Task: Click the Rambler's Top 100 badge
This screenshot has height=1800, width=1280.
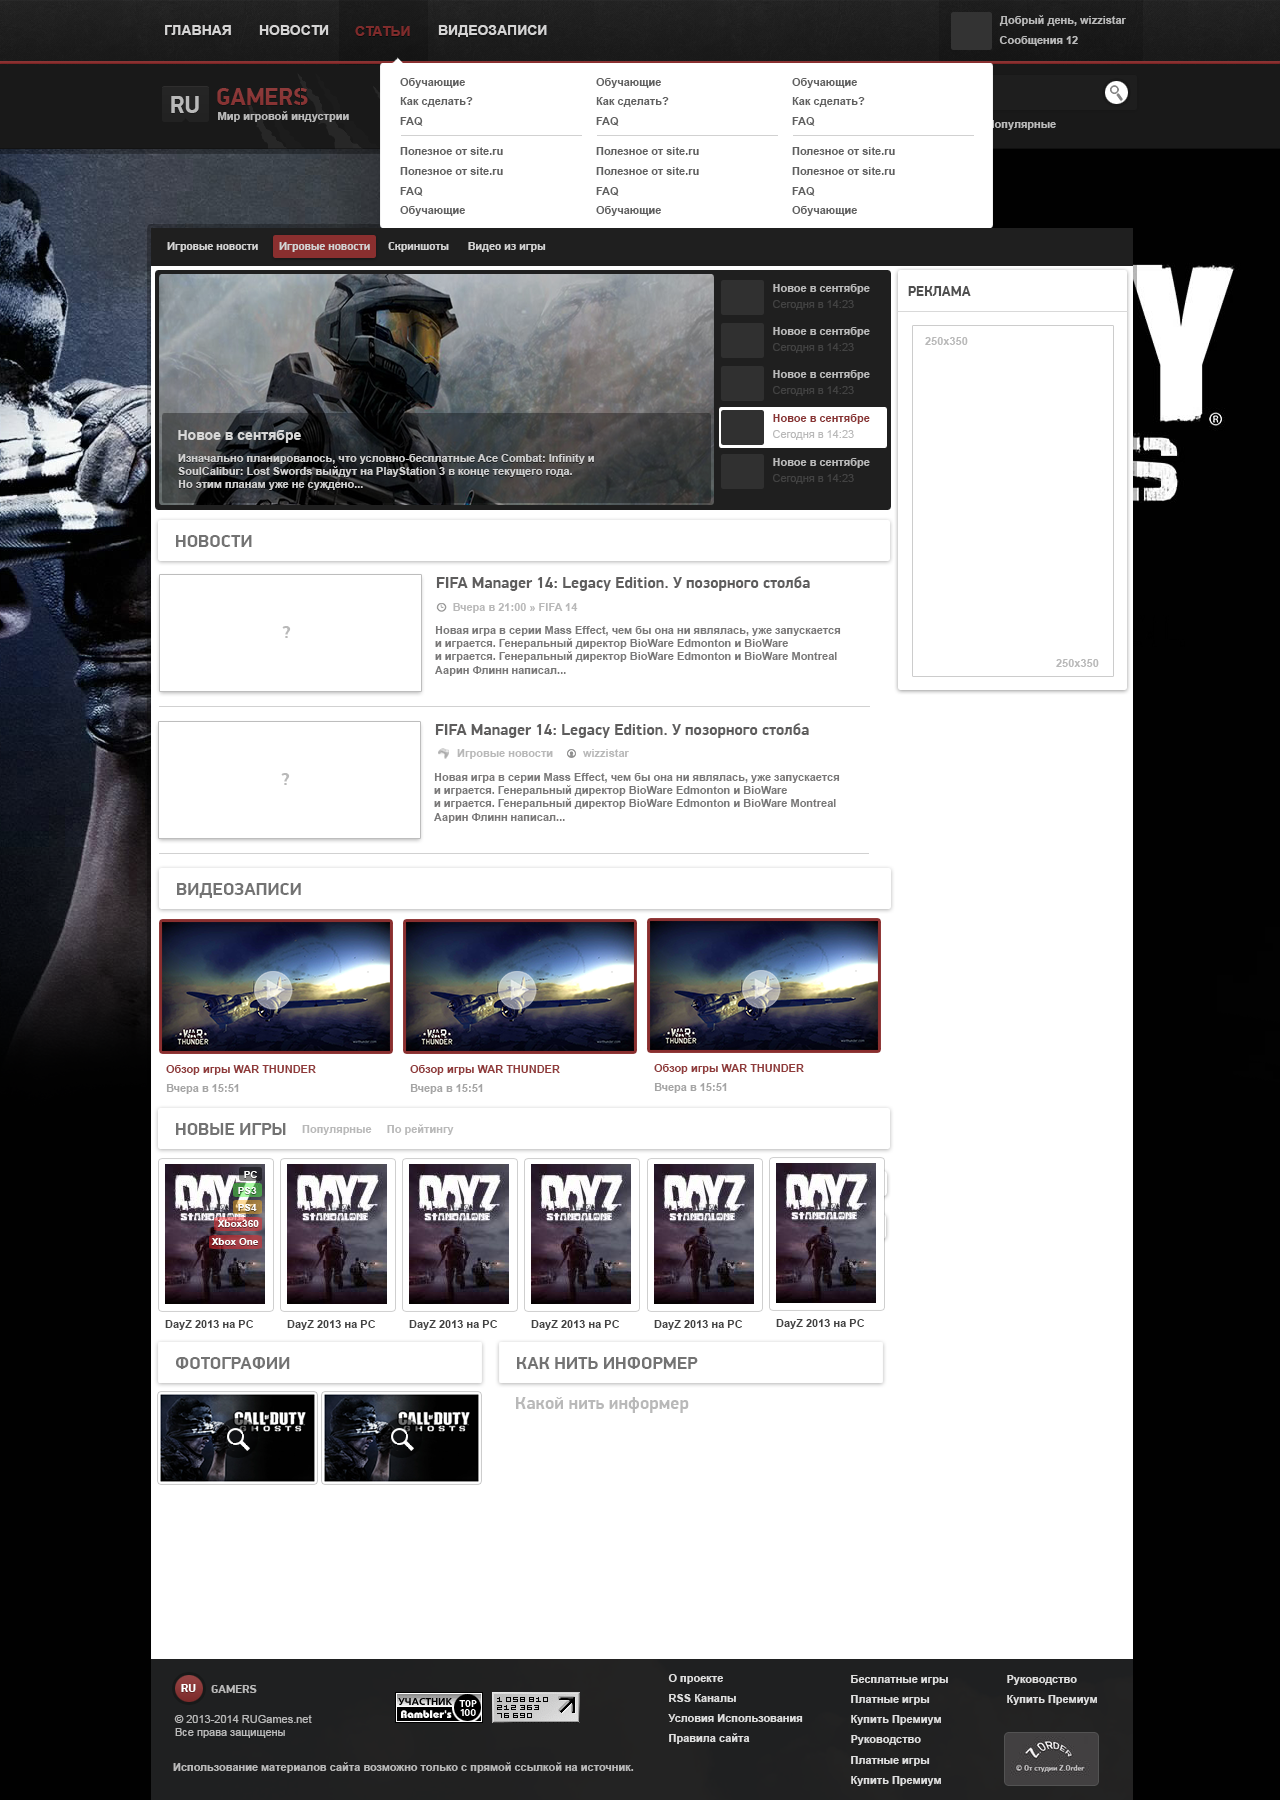Action: point(439,1707)
